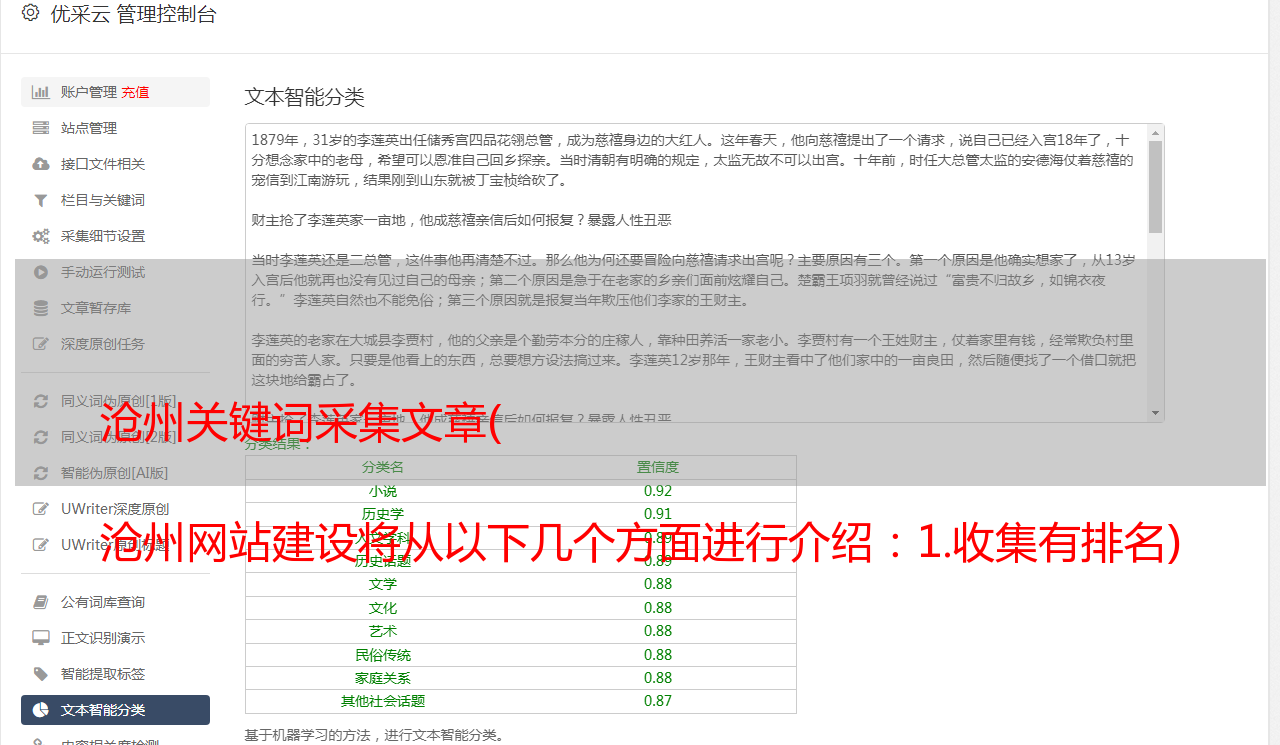Click the 置信度 column header

tap(658, 467)
